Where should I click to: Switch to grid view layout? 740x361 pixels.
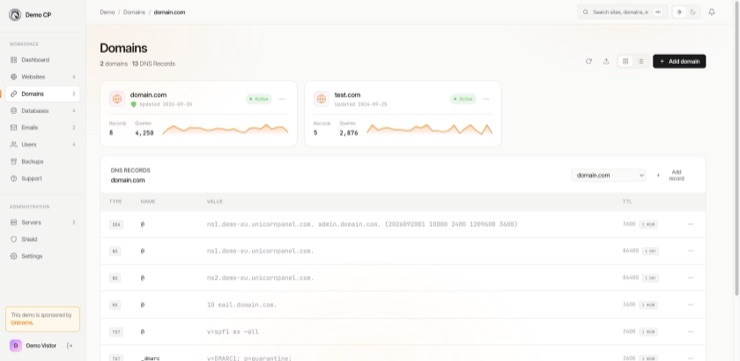[626, 61]
